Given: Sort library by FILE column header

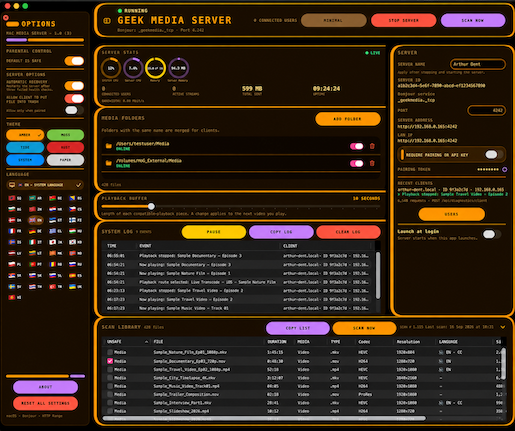Looking at the screenshot, I should (x=158, y=342).
